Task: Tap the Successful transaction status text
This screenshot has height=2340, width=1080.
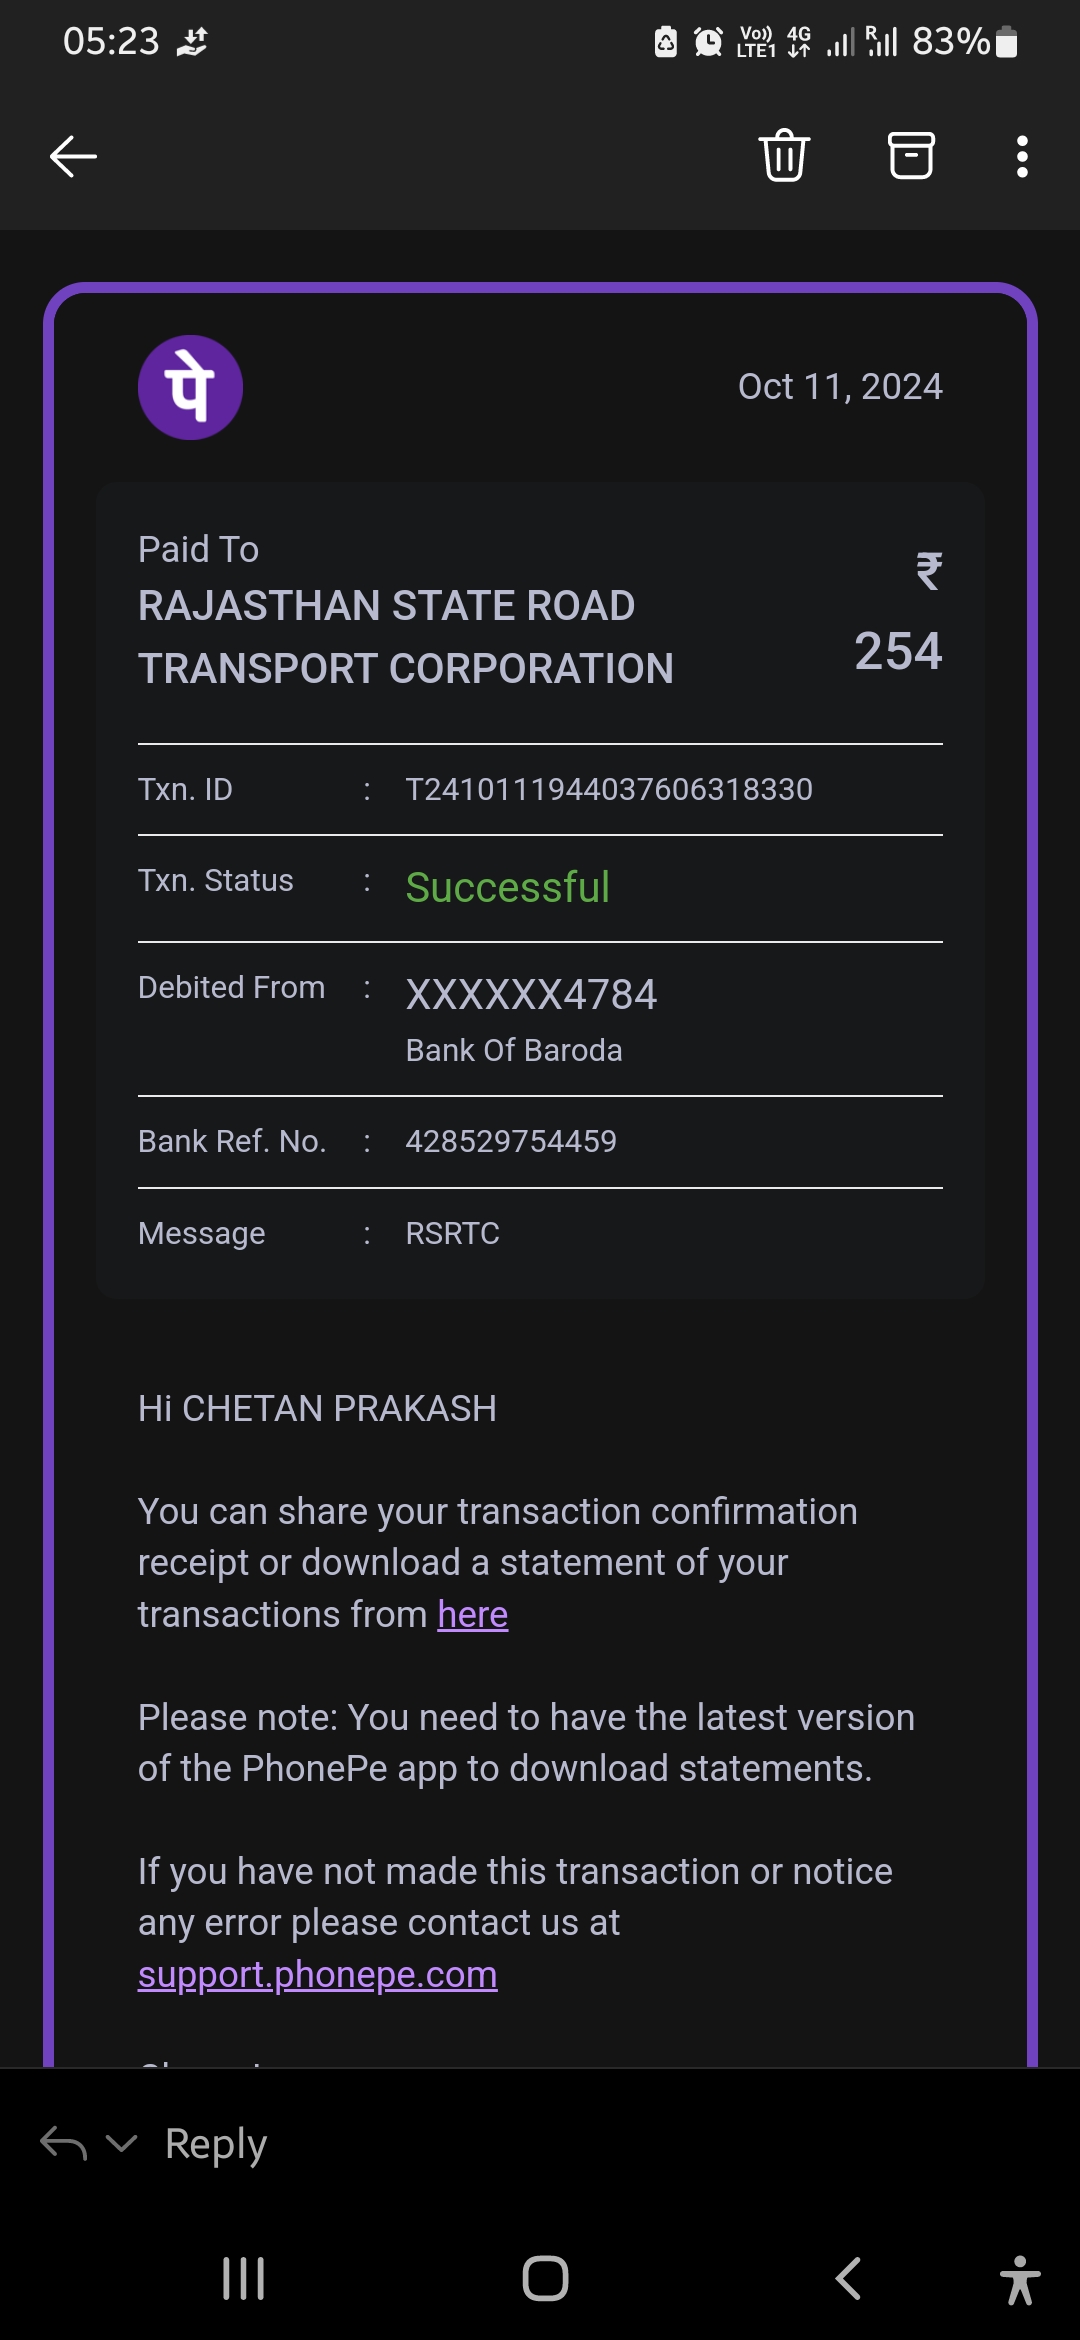Action: click(507, 888)
